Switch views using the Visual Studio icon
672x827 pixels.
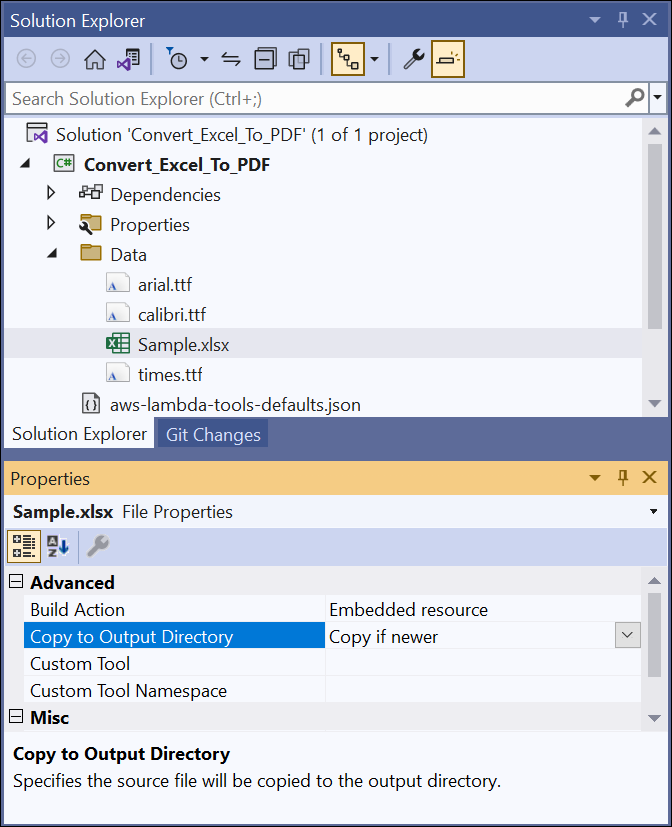click(x=127, y=59)
